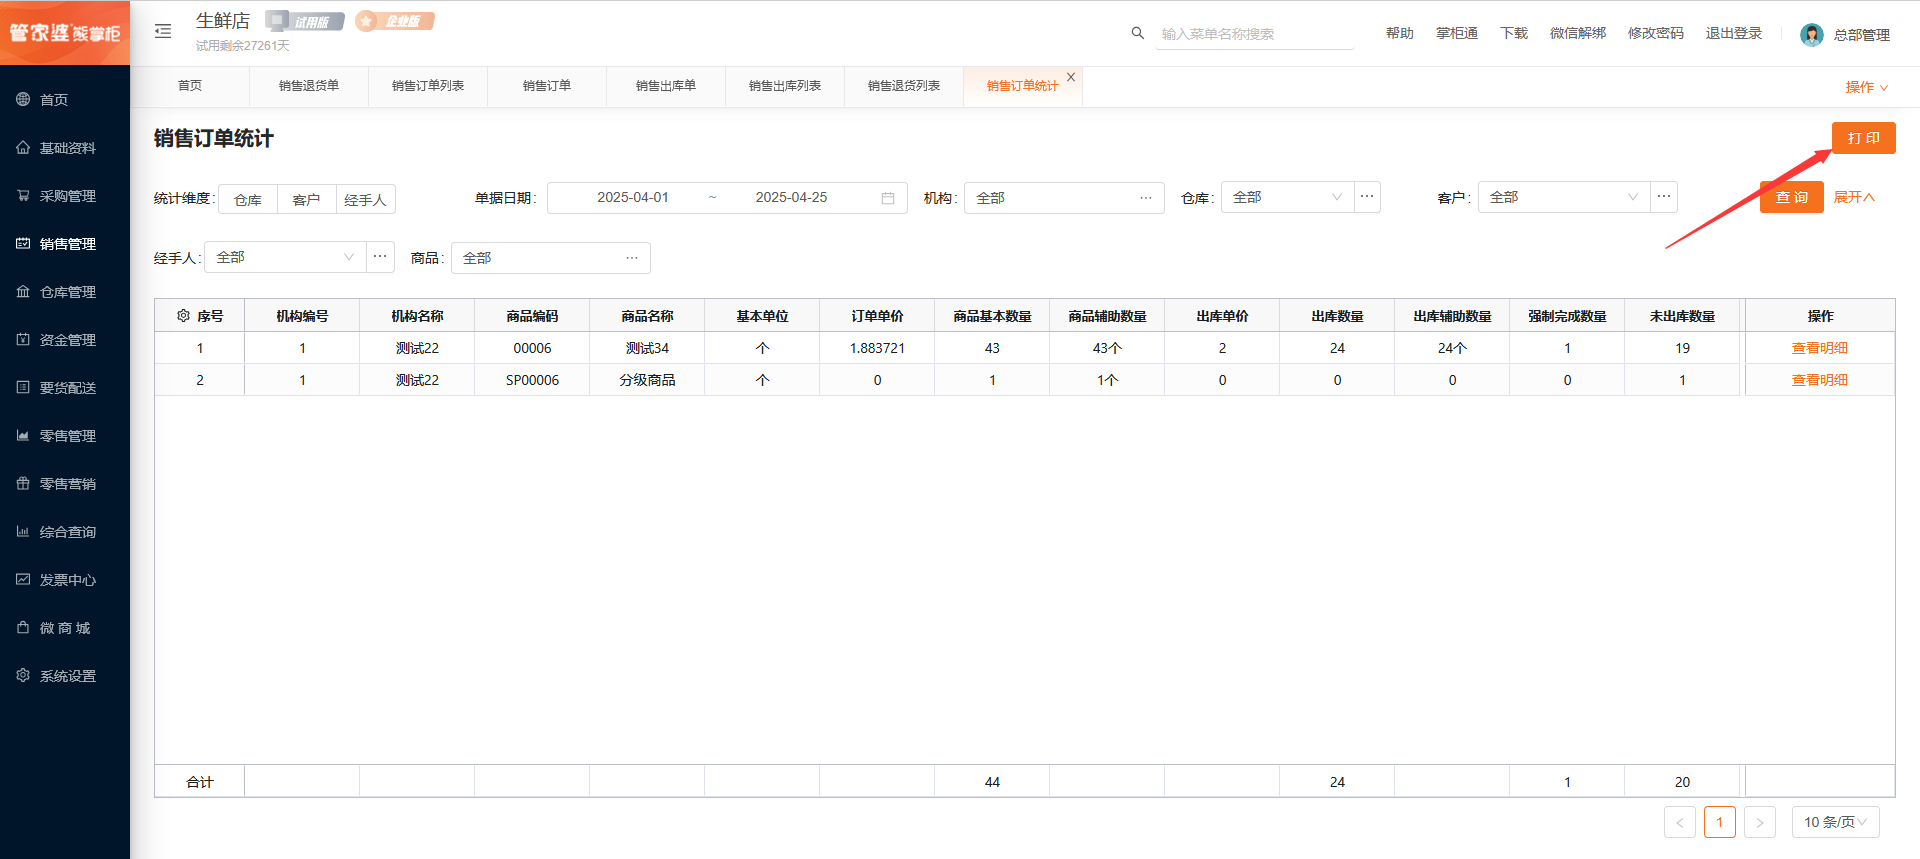
Task: Select 仓库 statistics dimension
Action: pyautogui.click(x=248, y=200)
